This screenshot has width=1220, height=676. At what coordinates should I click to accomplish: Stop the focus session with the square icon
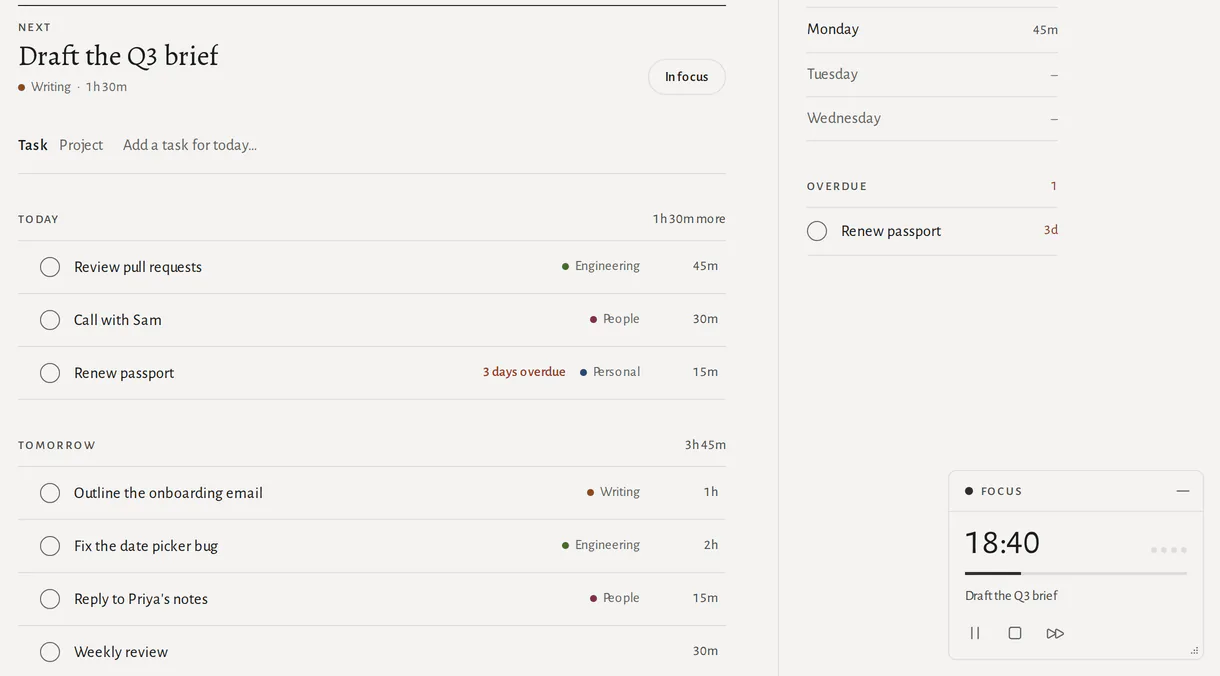click(1015, 633)
